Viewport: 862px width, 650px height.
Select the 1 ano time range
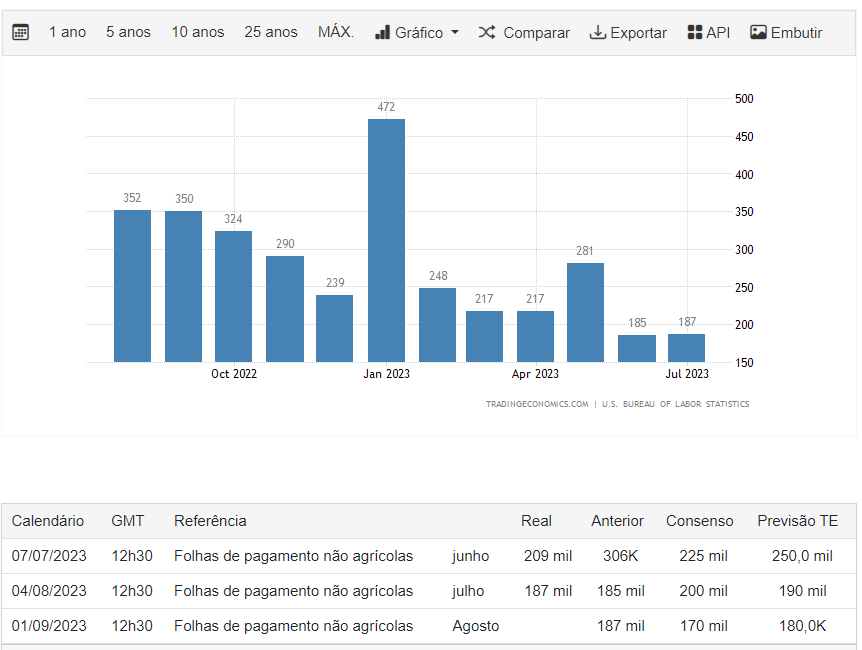coord(67,33)
